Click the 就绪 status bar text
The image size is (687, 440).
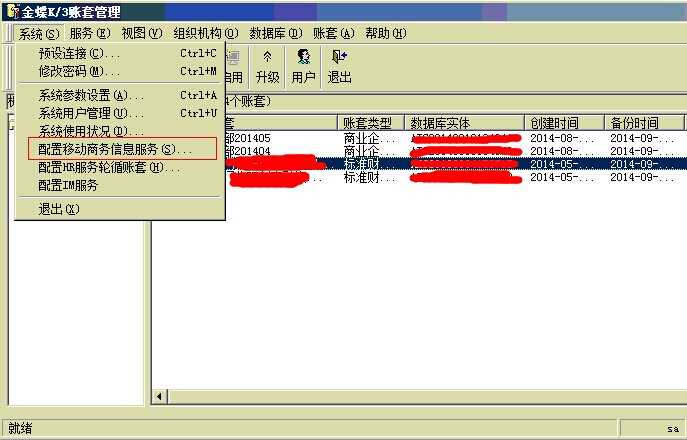coord(20,428)
